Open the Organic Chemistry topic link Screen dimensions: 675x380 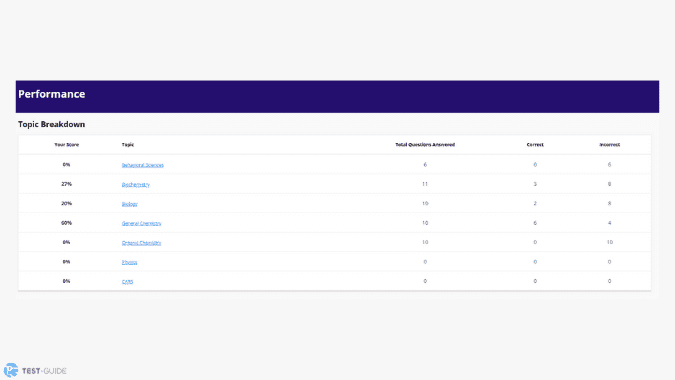[141, 243]
